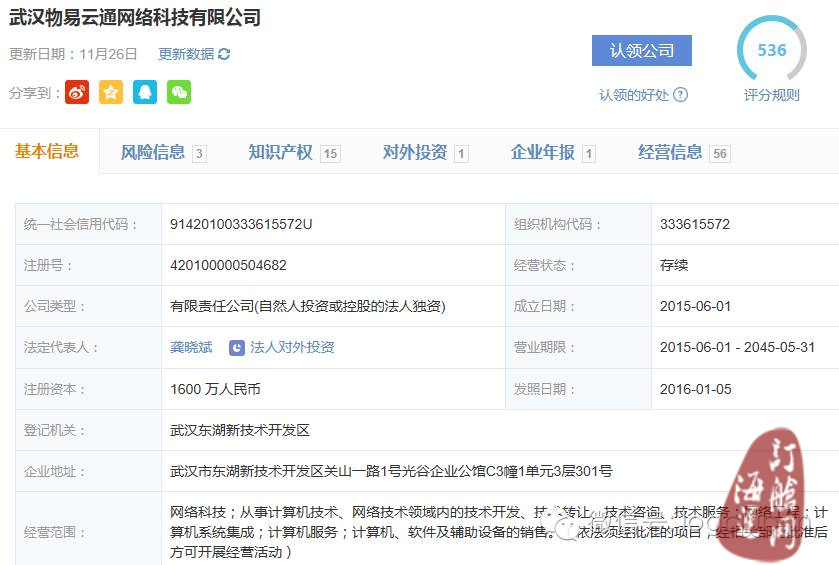Click registered capital 1600 万人民币
The image size is (839, 565).
pyautogui.click(x=215, y=389)
